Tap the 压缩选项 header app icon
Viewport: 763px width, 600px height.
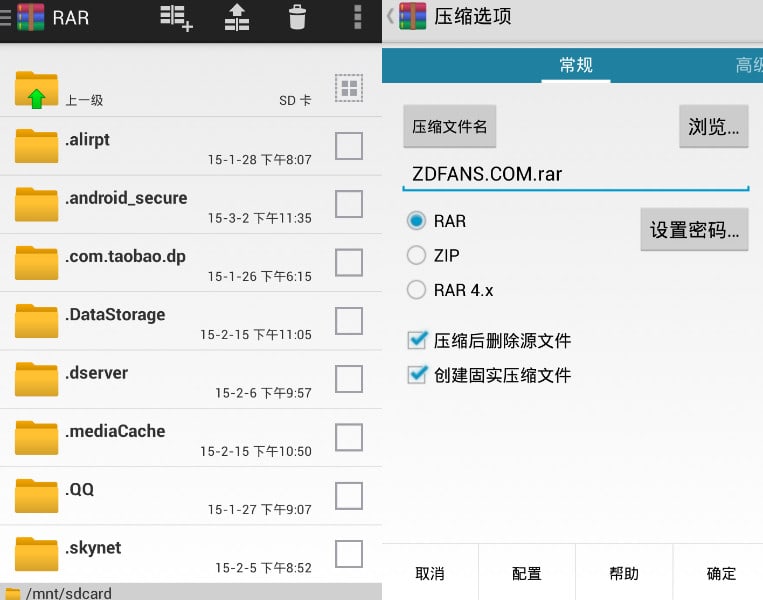pos(413,17)
